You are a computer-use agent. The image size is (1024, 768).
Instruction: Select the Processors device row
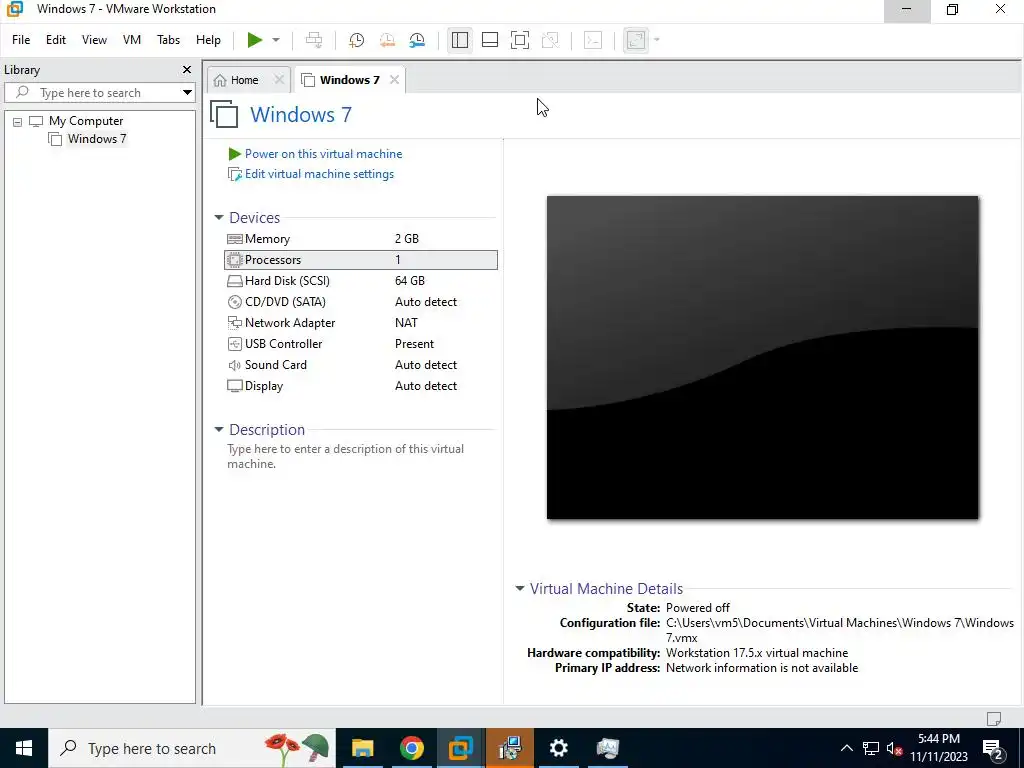coord(360,260)
